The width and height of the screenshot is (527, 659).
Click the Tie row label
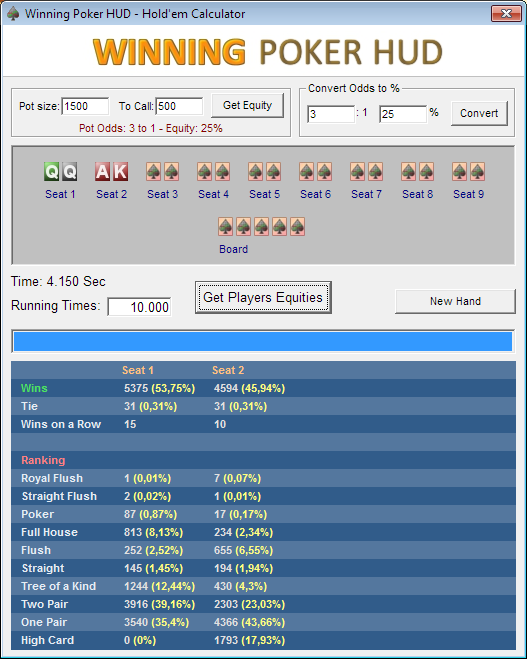29,406
